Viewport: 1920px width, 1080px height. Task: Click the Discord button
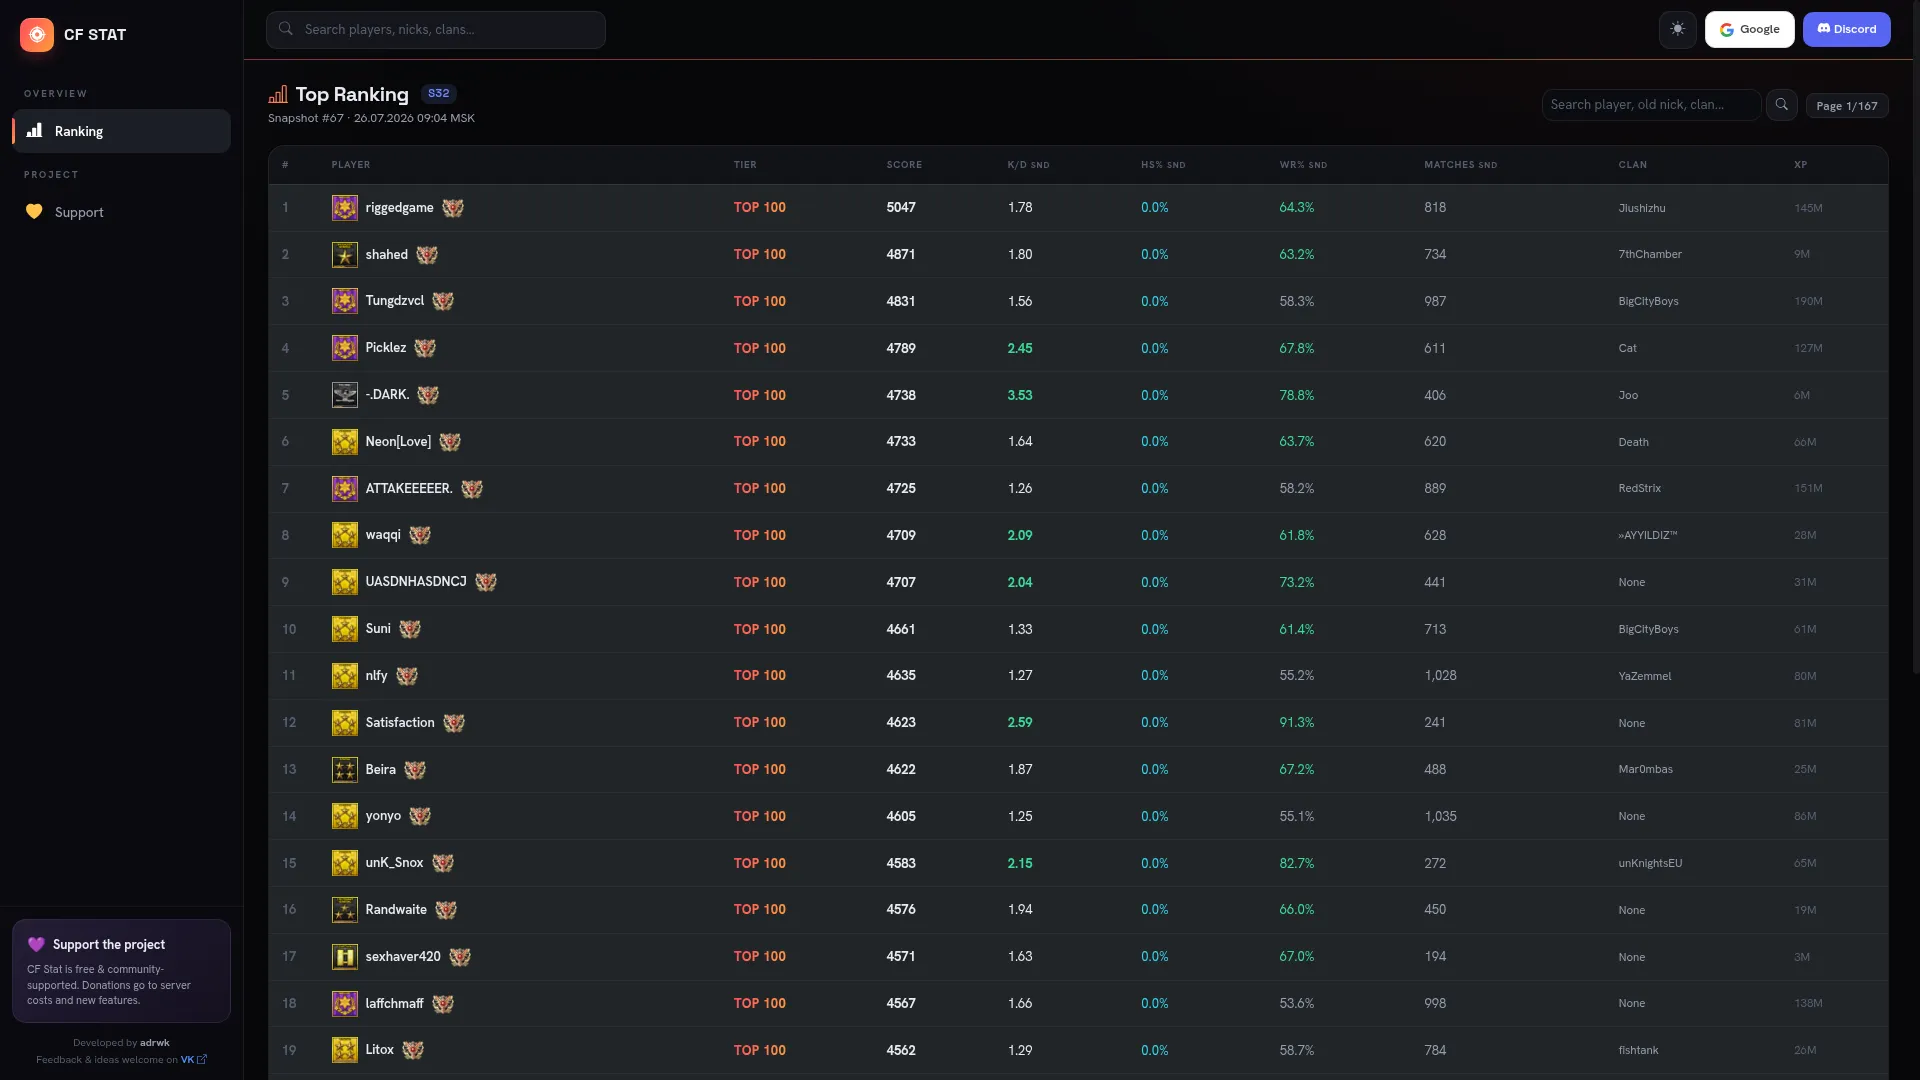pyautogui.click(x=1846, y=29)
